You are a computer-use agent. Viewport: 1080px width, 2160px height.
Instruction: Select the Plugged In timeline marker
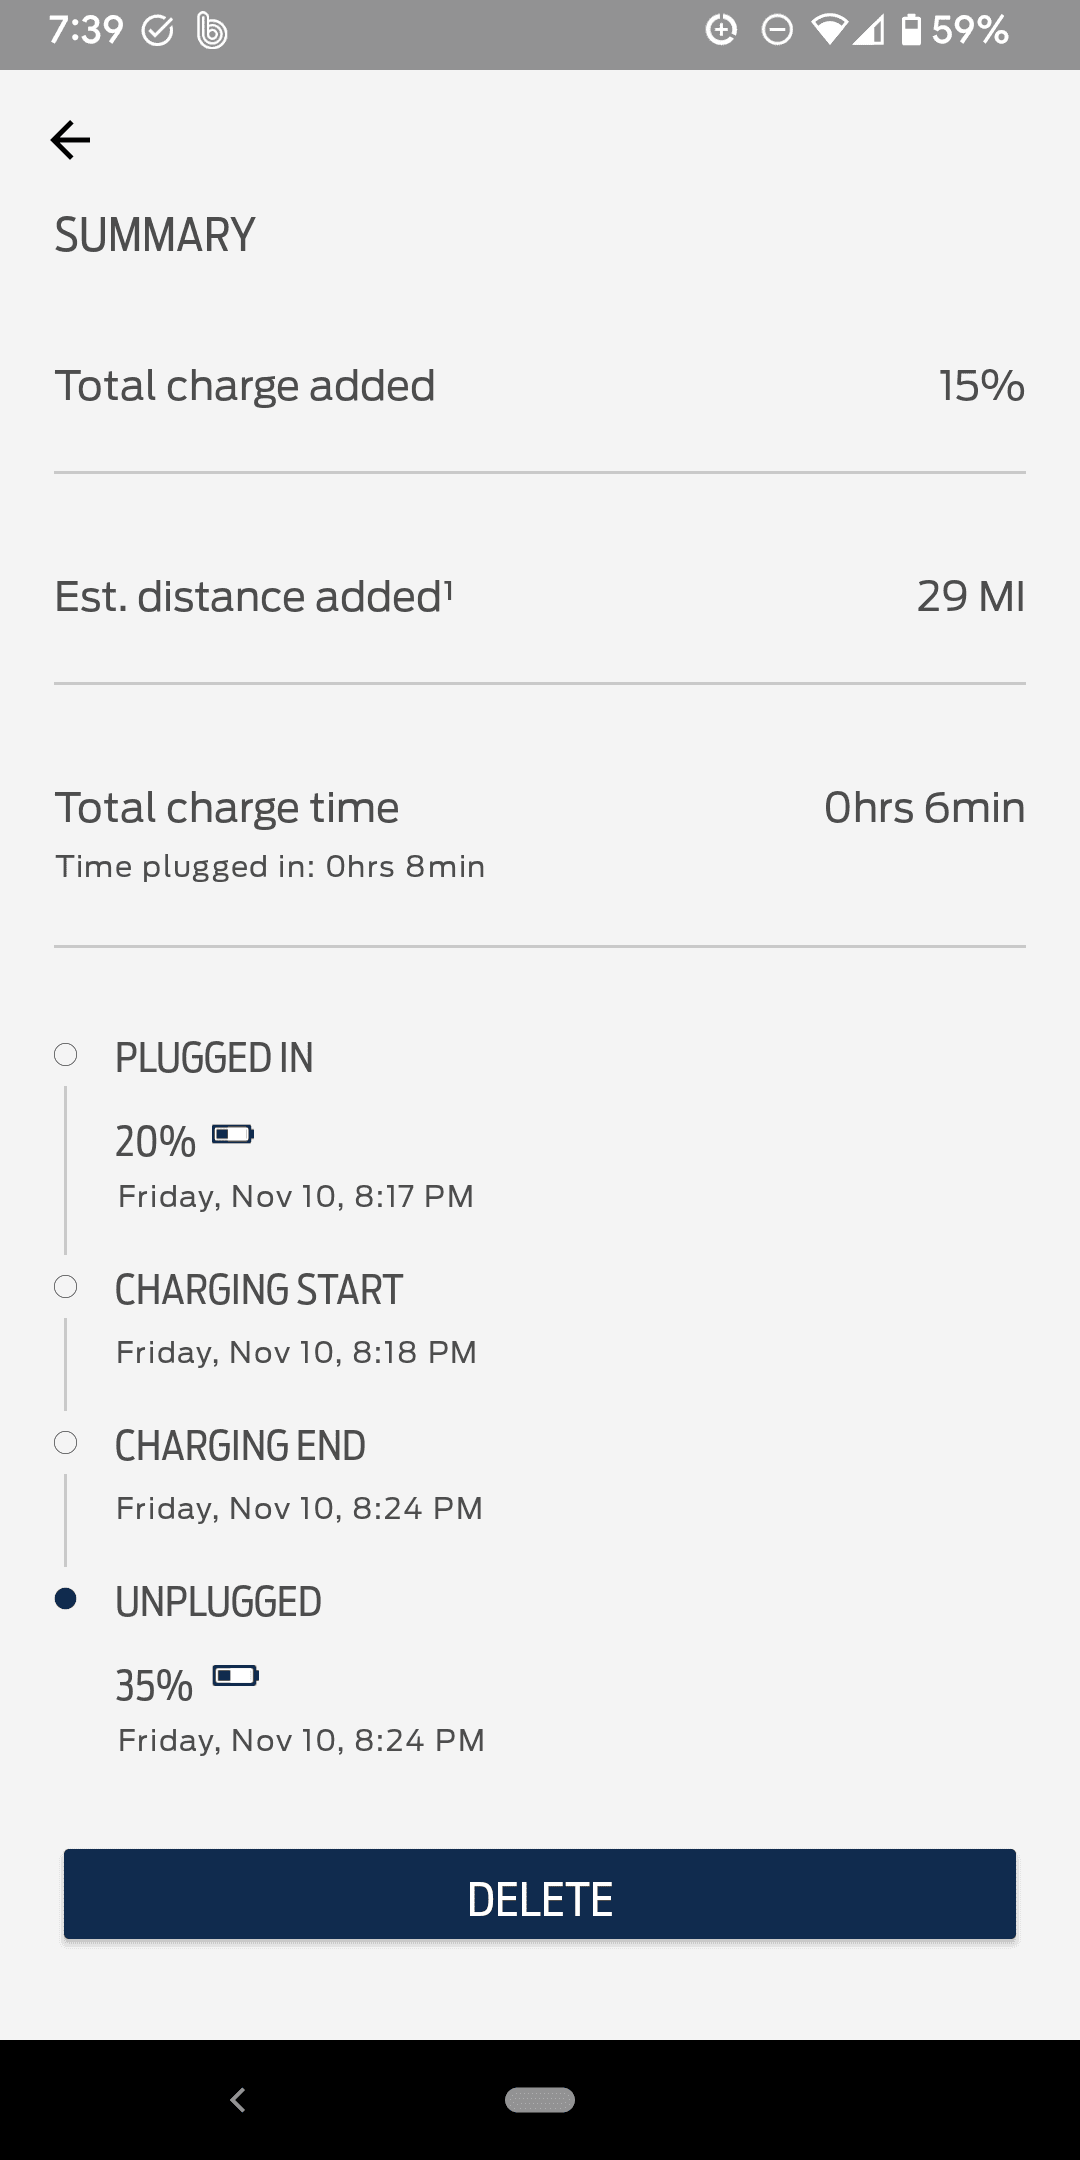(66, 1055)
